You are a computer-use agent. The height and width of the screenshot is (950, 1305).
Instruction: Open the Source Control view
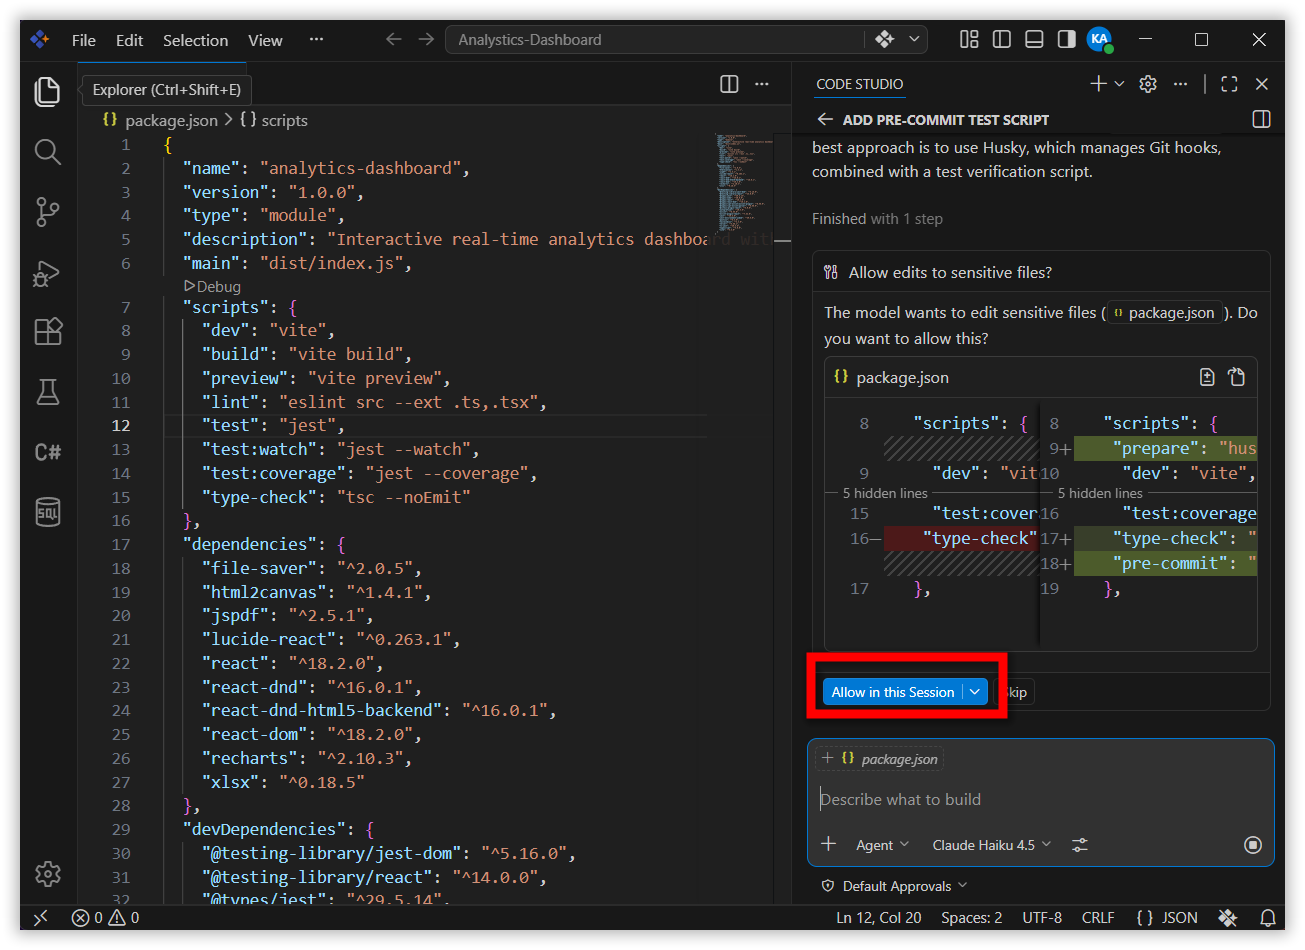pos(47,212)
